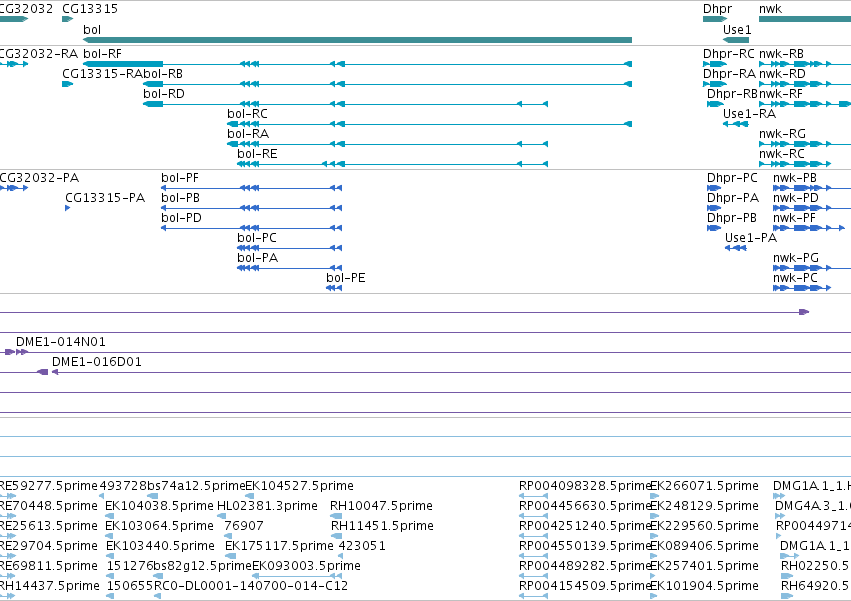Click EK101904.5prime EST label
The width and height of the screenshot is (851, 601).
tap(704, 586)
